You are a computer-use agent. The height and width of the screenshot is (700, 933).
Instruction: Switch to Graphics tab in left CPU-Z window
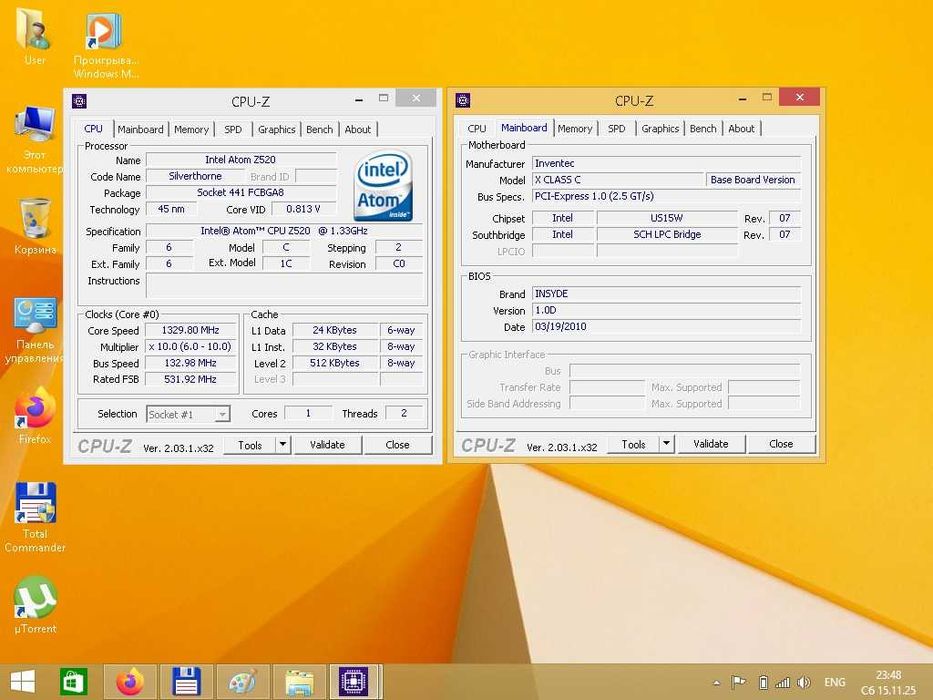coord(277,129)
